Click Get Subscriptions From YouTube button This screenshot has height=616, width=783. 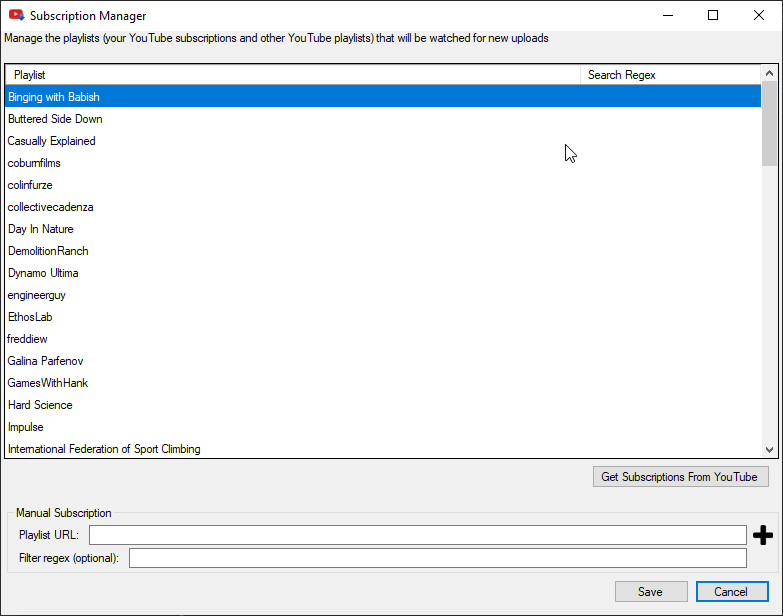681,477
